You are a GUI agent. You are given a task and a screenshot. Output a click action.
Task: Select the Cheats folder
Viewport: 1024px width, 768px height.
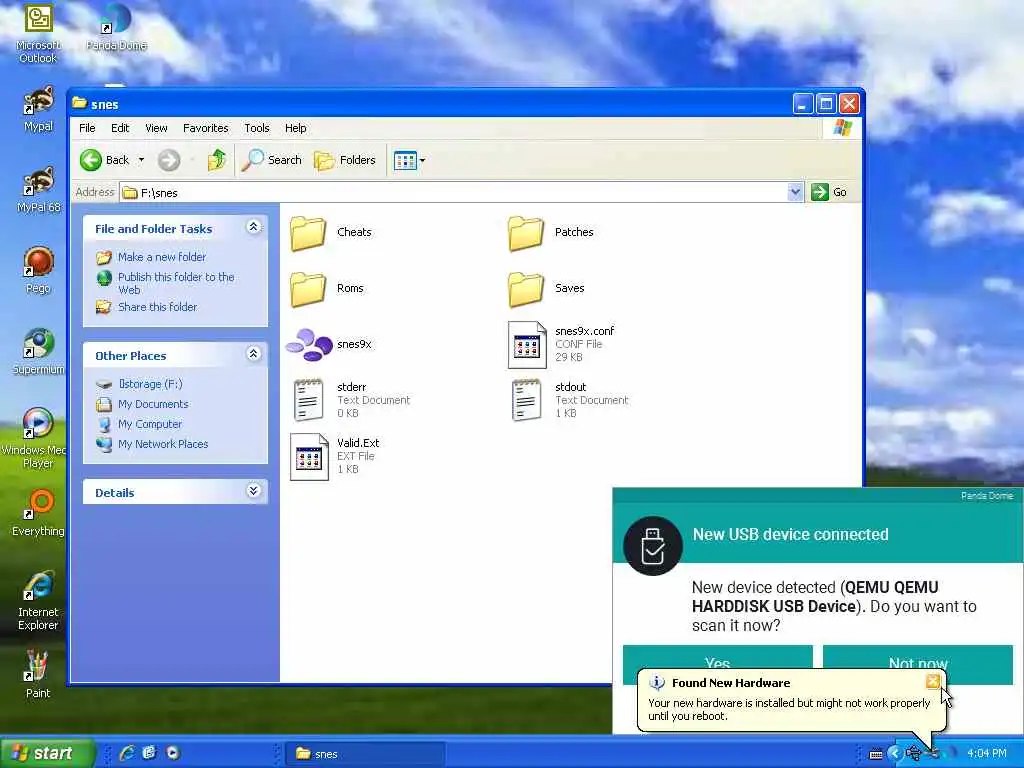point(331,232)
